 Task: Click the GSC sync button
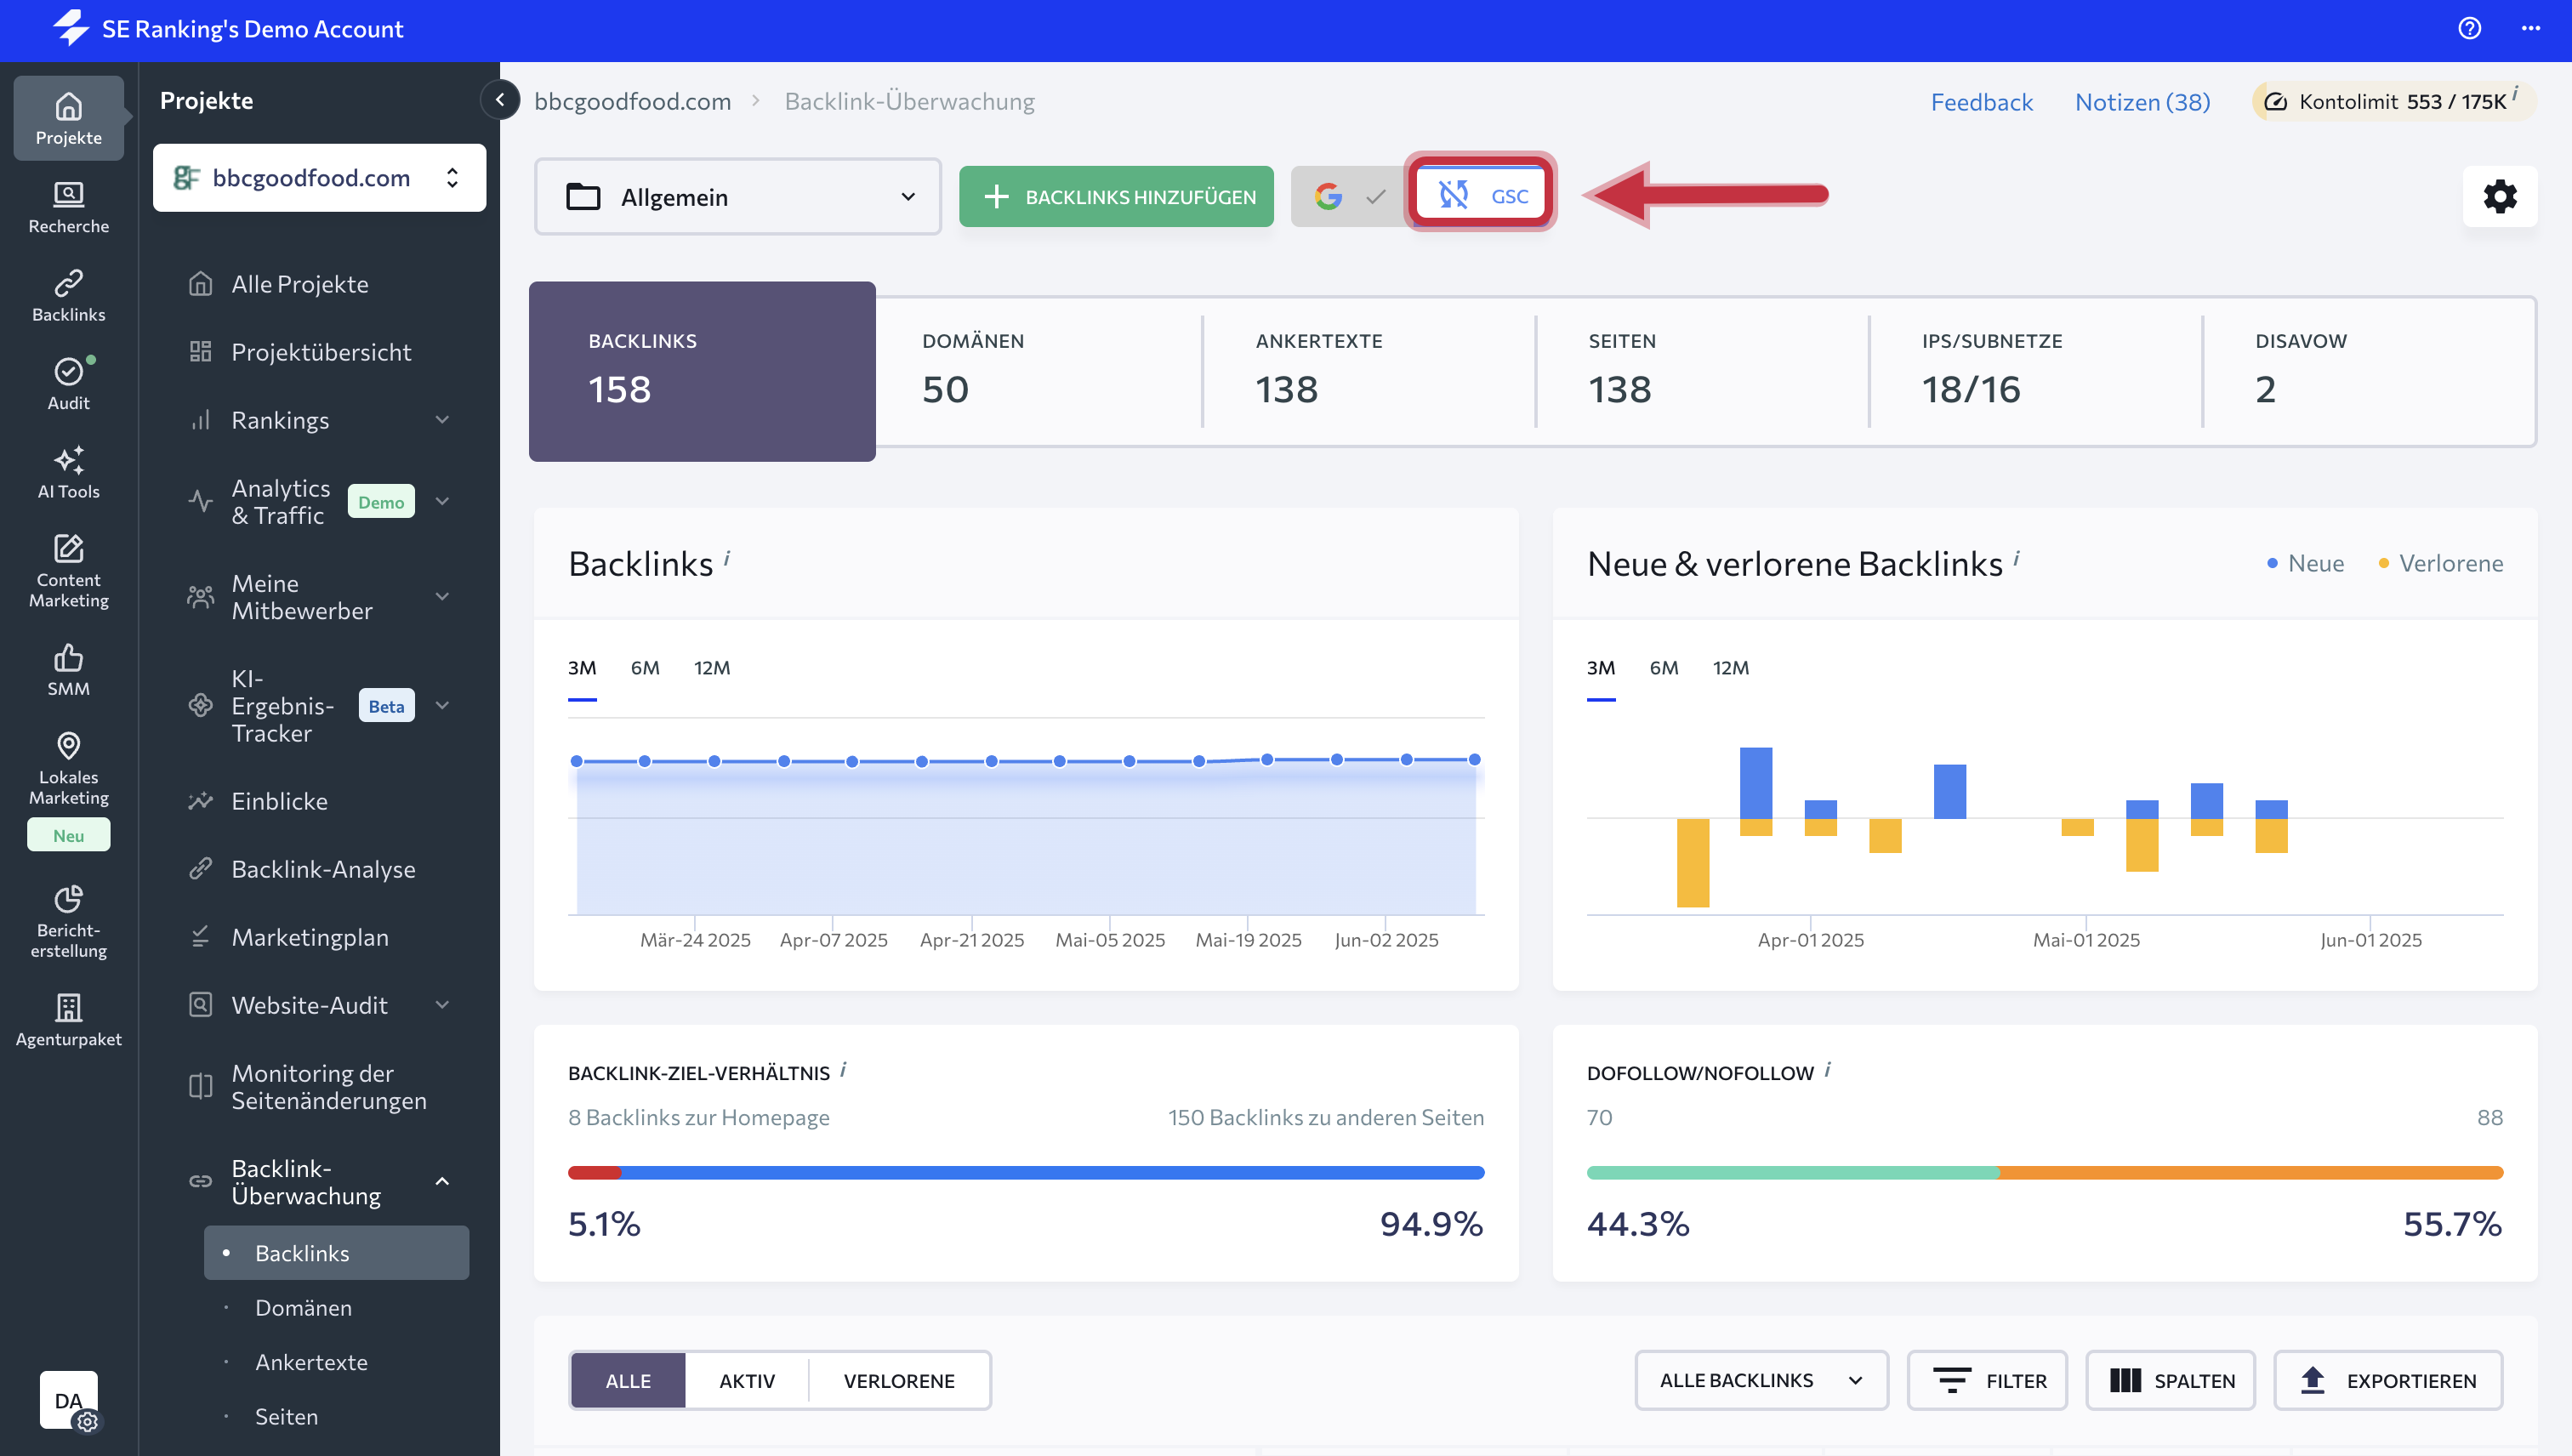coord(1481,194)
